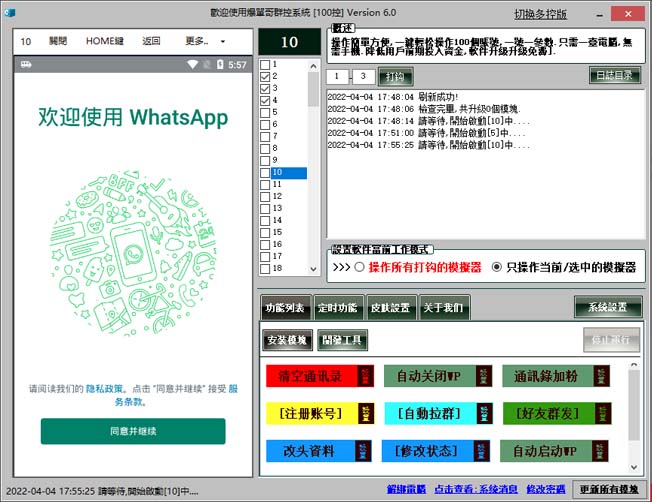
Task: Open settings icon beside [自動拉群]
Action: coord(484,413)
